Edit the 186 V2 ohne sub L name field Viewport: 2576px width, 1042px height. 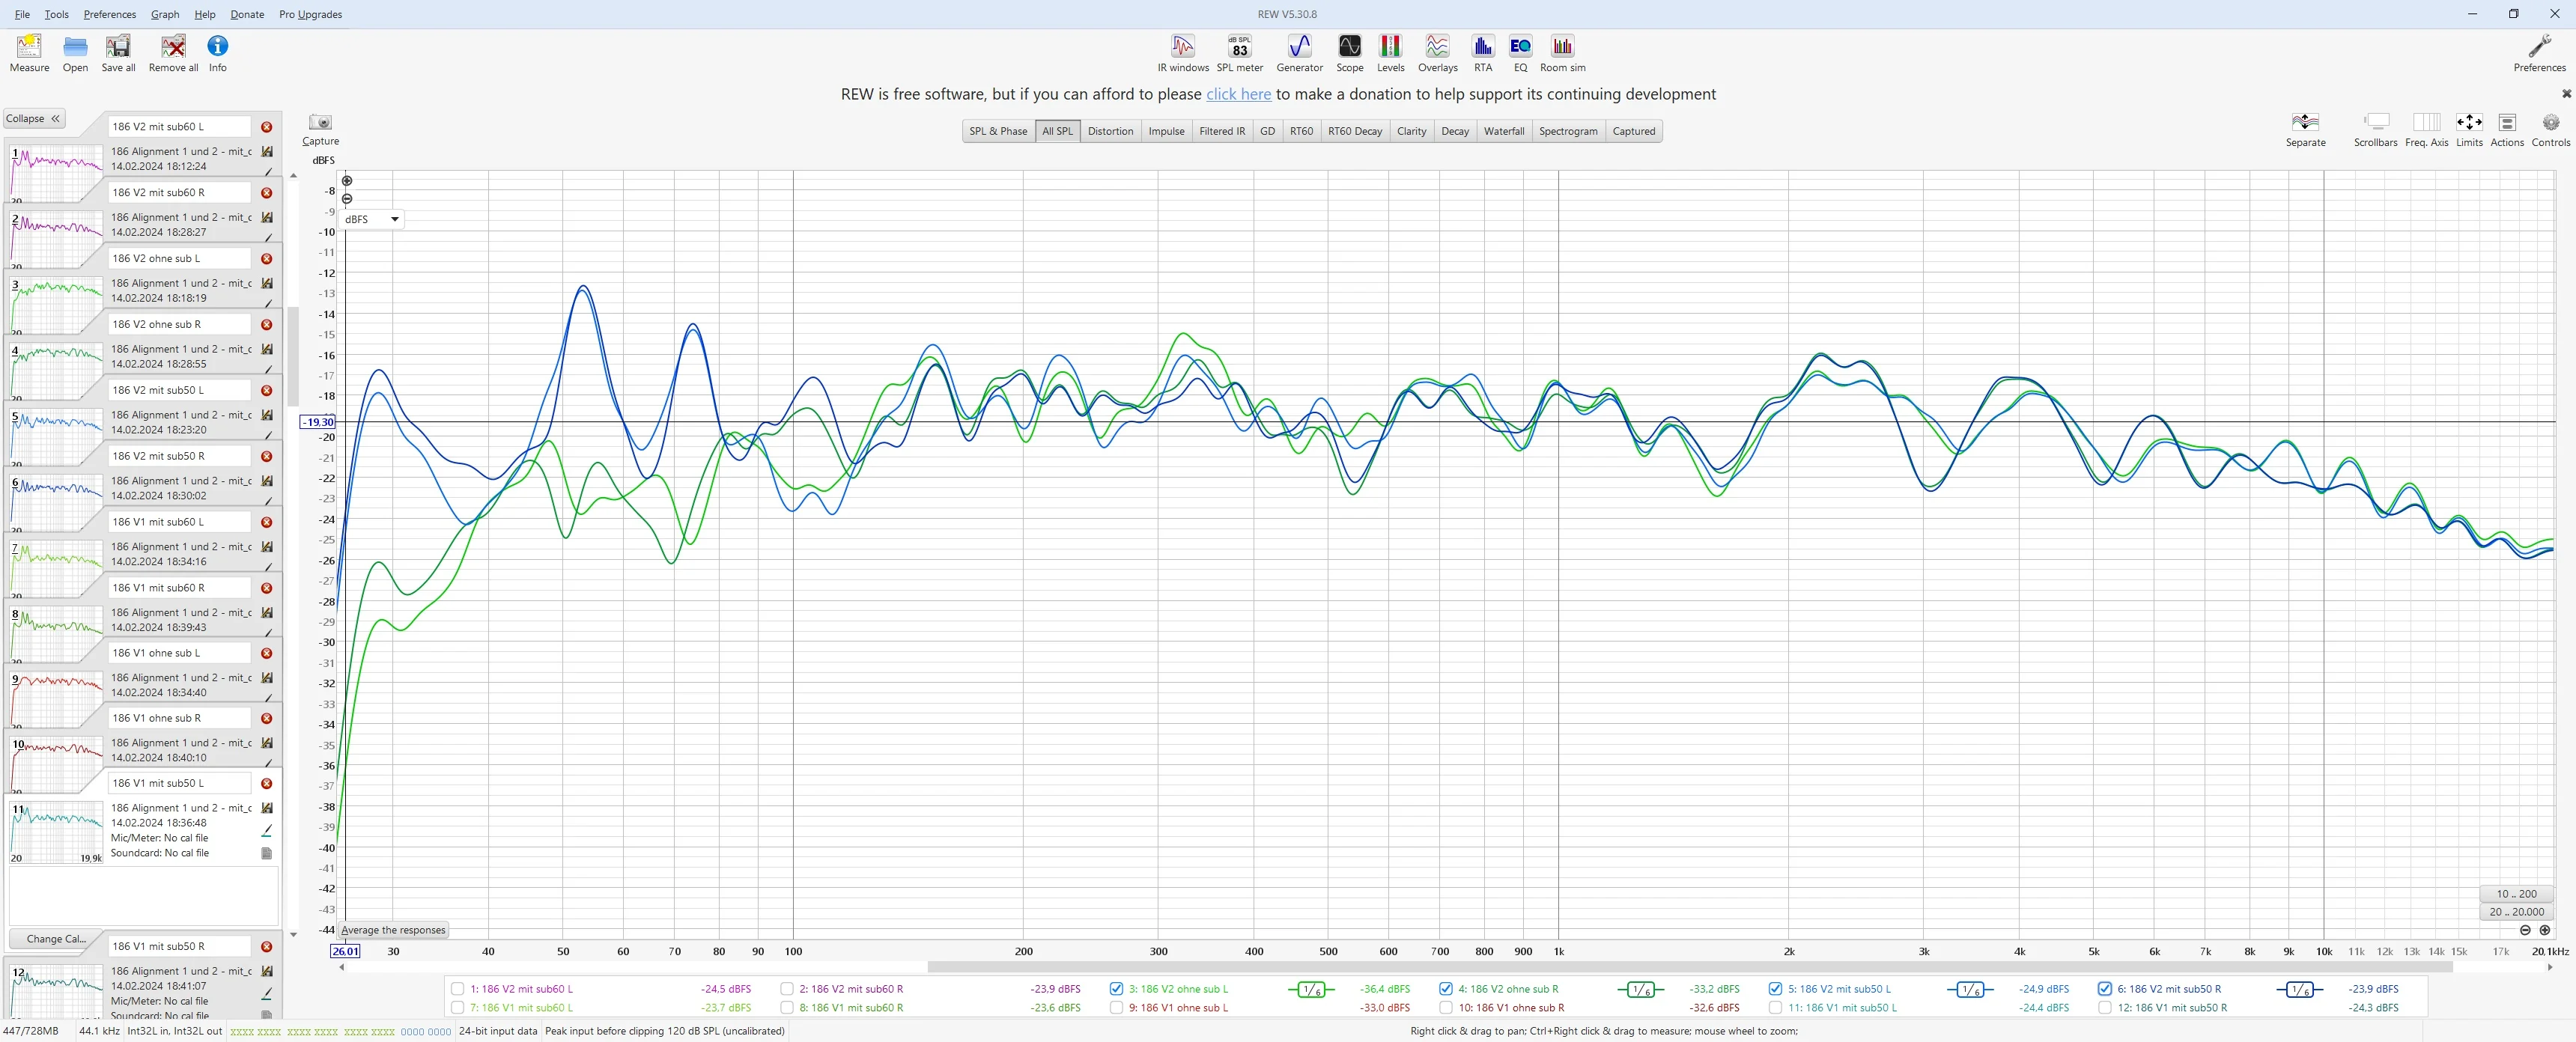point(180,258)
